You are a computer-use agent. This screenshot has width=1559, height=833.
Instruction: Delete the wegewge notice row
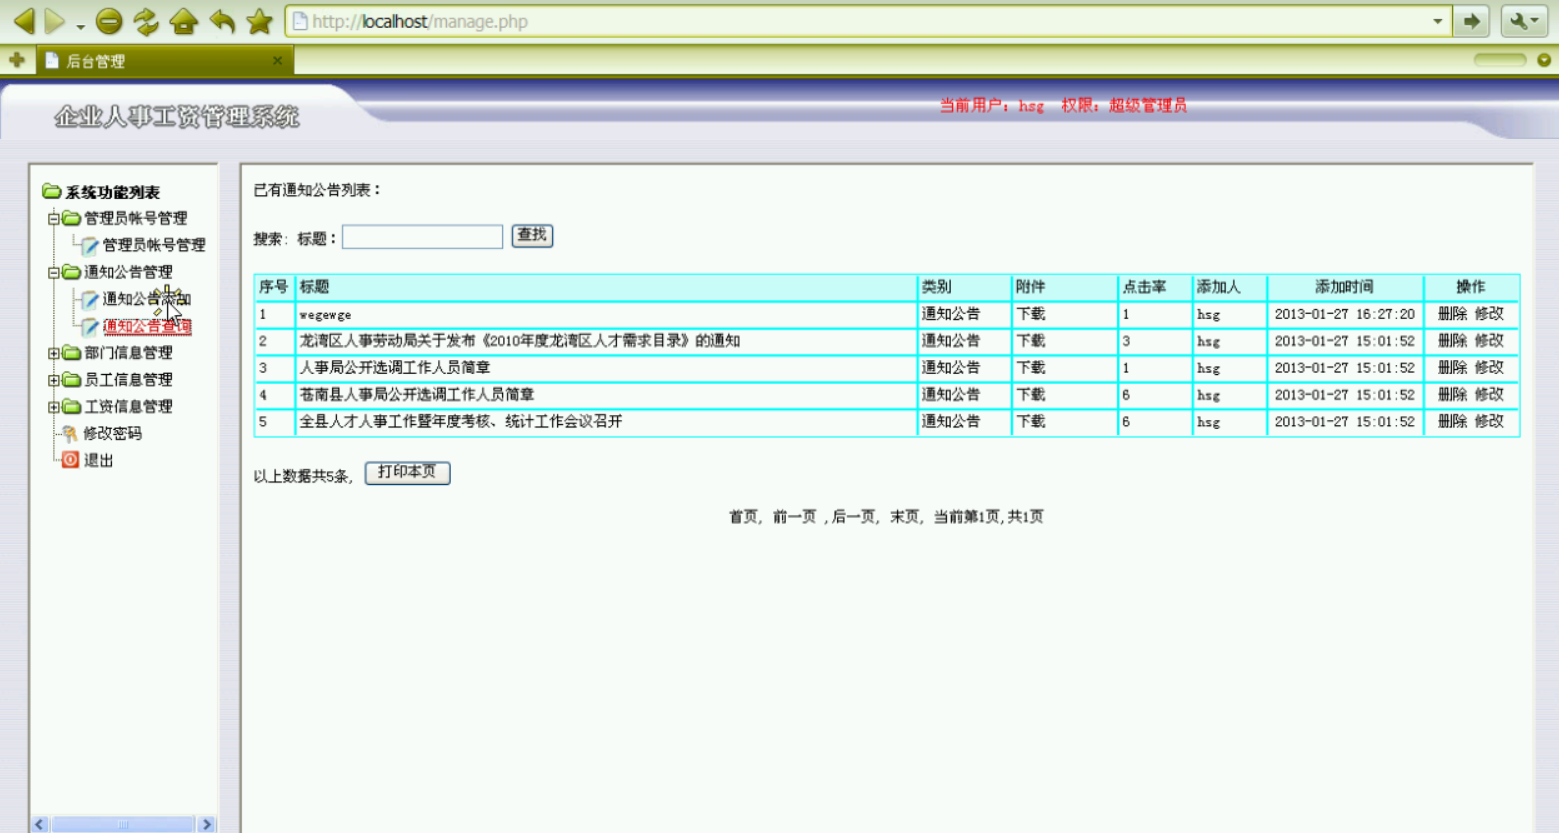[1452, 314]
